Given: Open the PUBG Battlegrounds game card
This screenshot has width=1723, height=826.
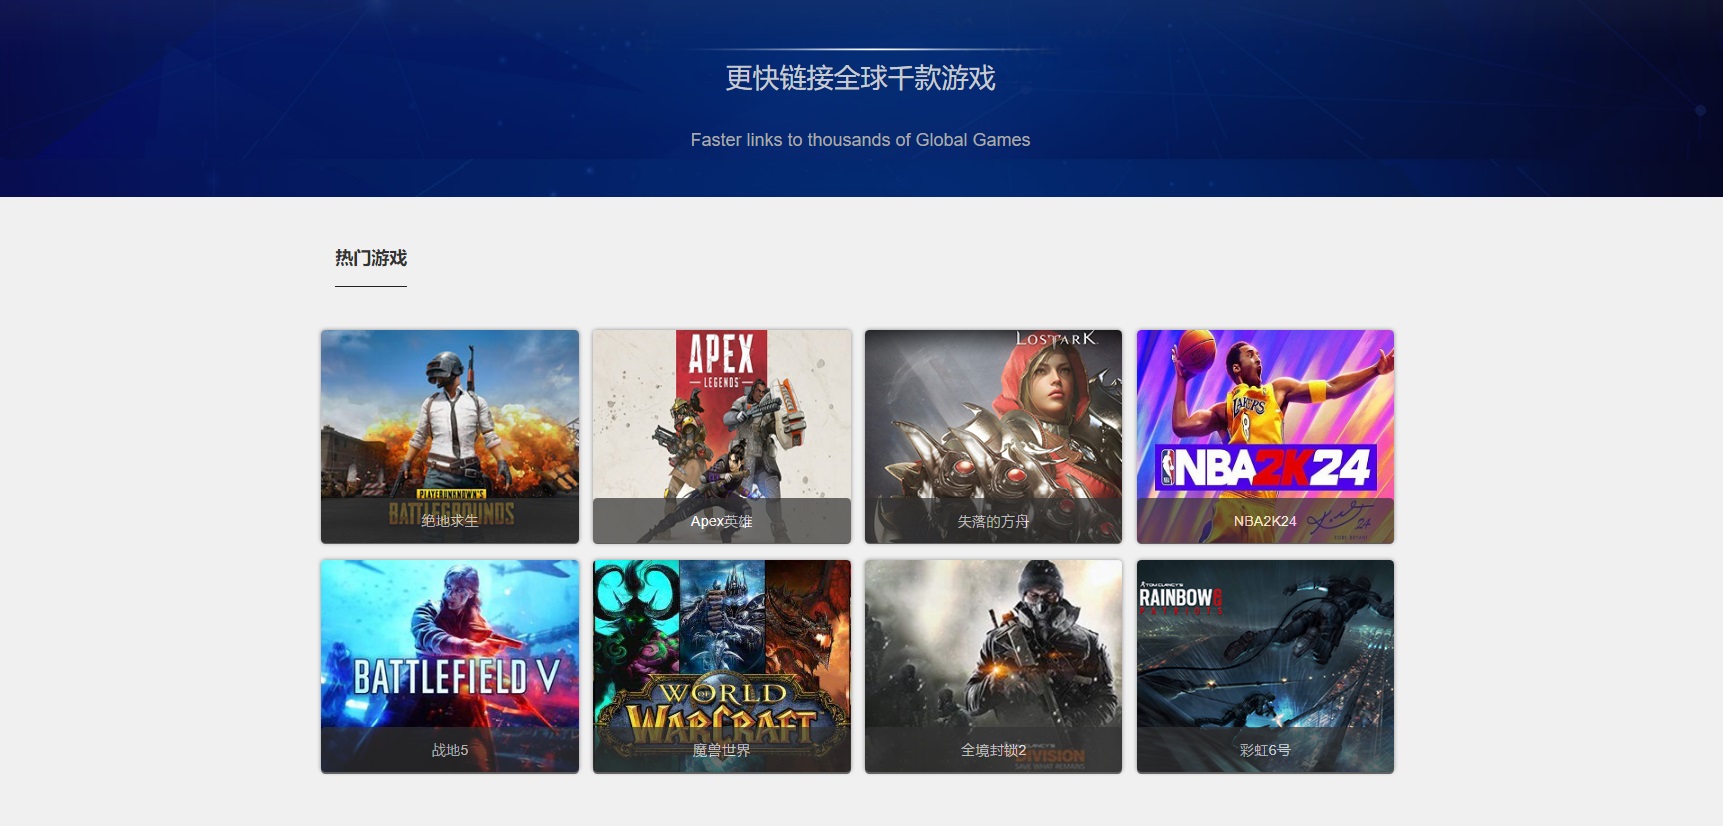Looking at the screenshot, I should coord(450,436).
